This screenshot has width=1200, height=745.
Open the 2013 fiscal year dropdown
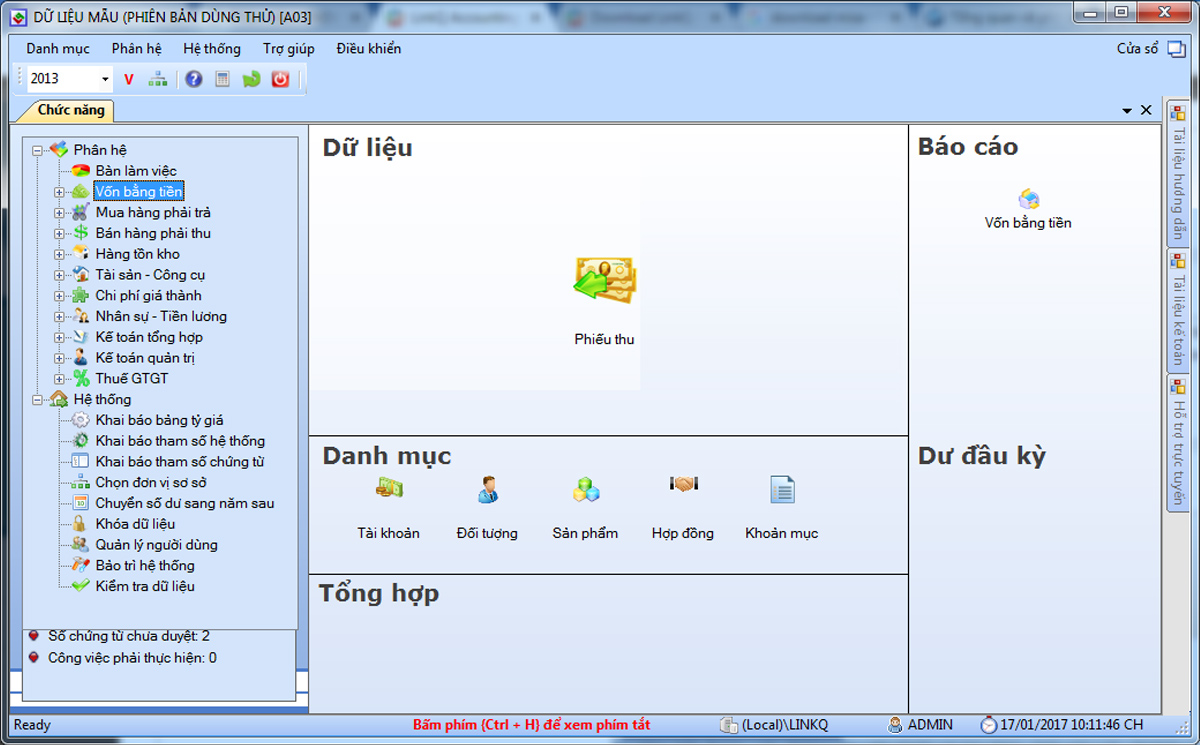[106, 77]
